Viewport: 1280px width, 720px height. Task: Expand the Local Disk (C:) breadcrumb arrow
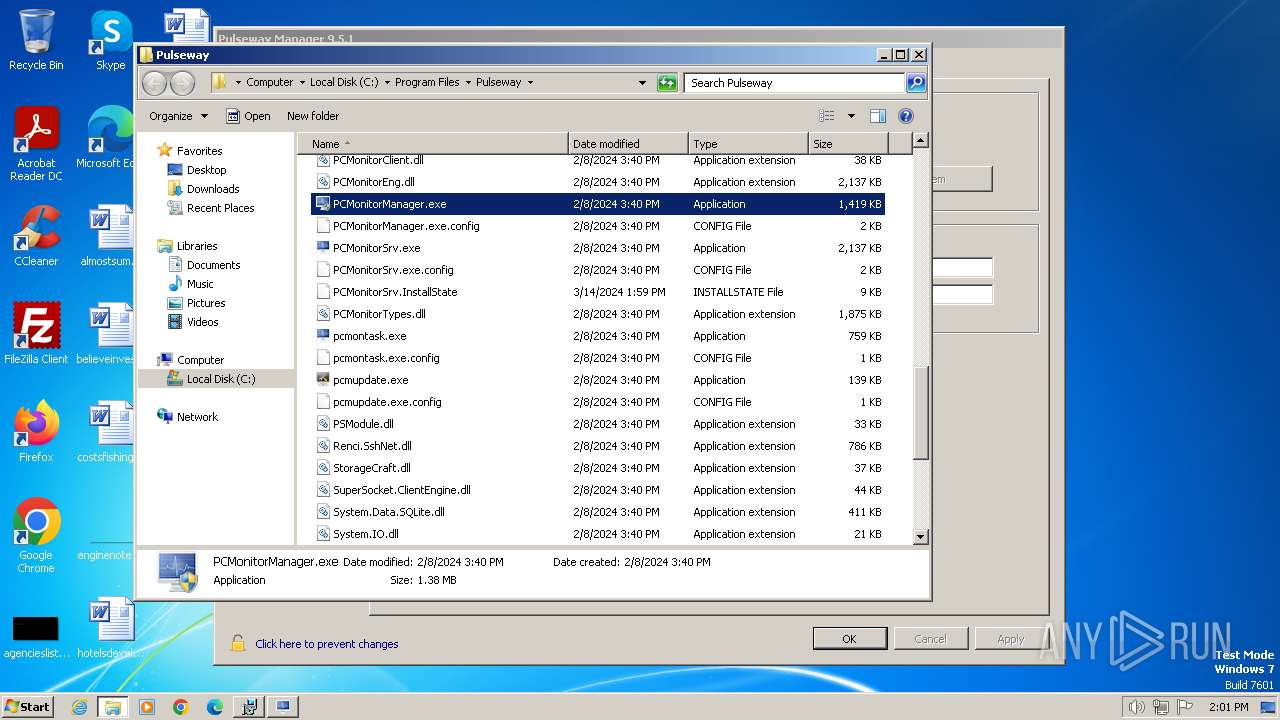coord(387,83)
